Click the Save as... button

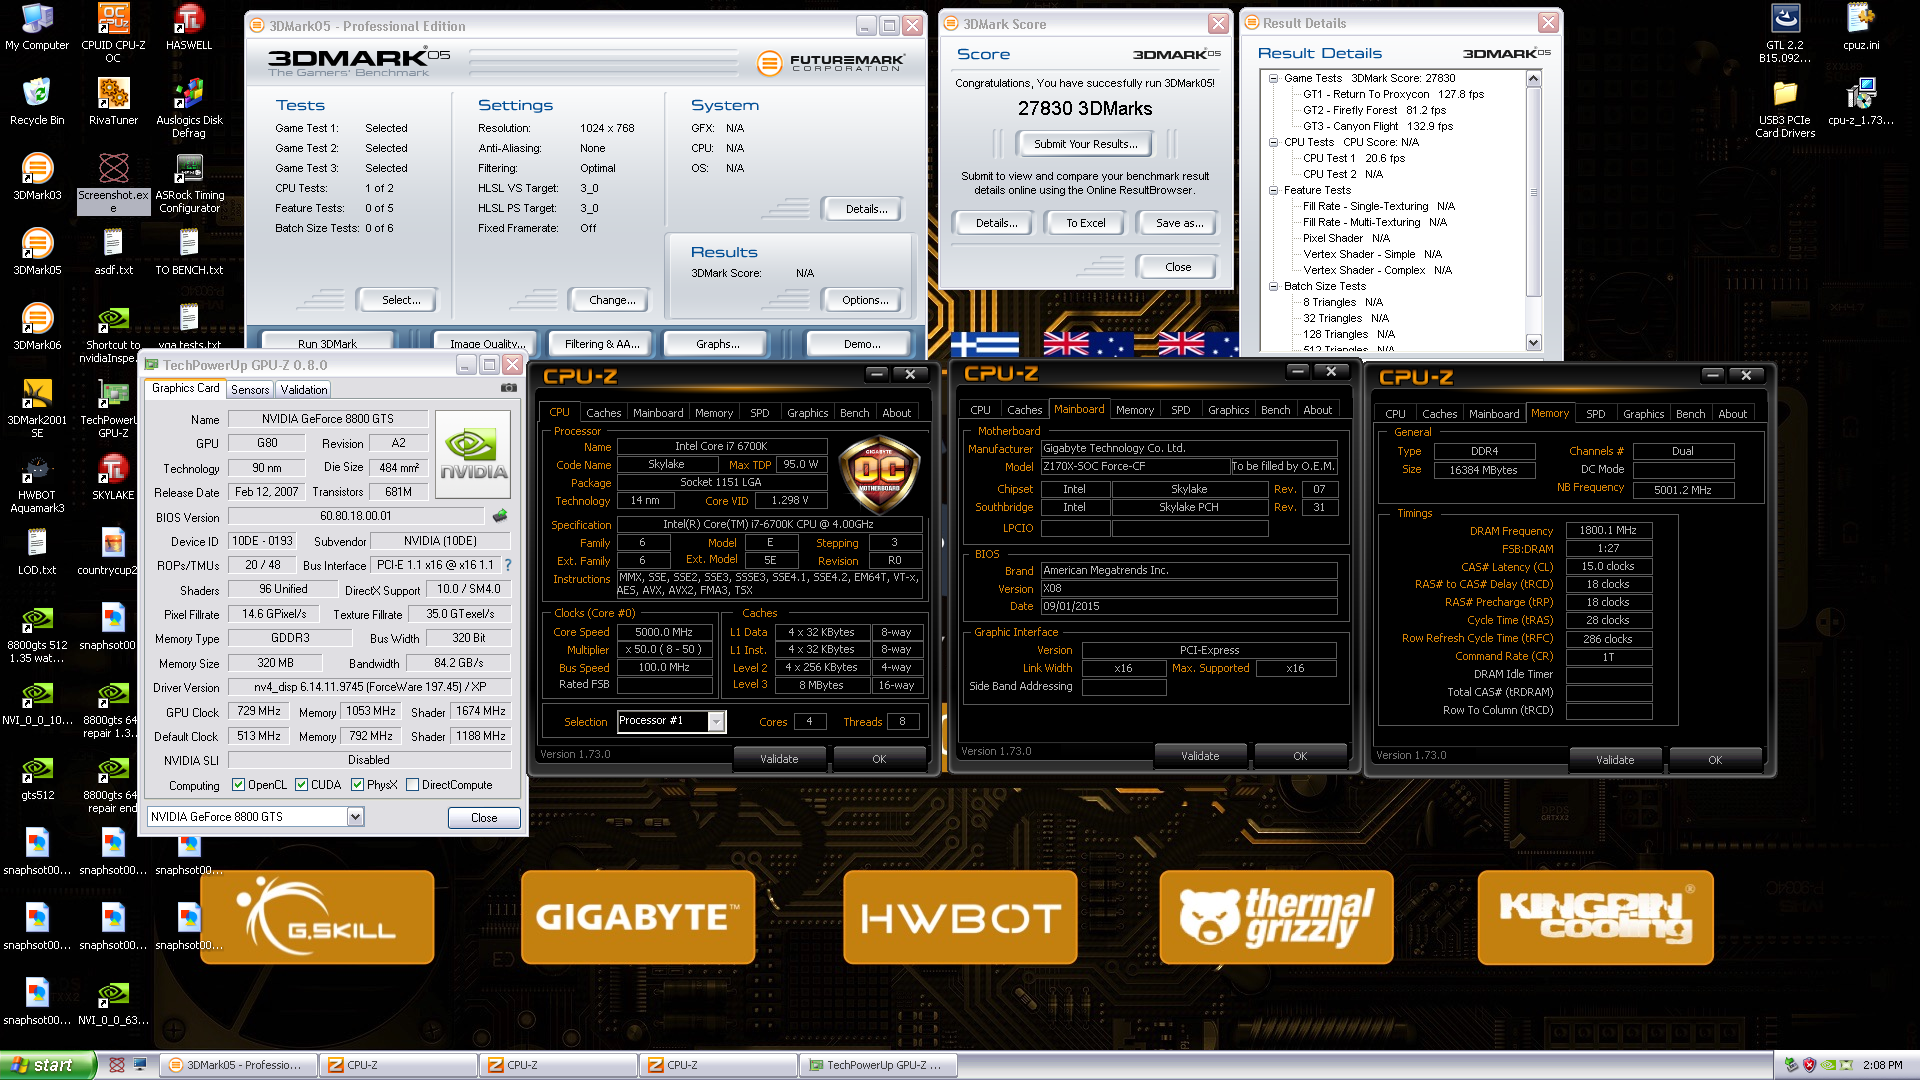1179,223
